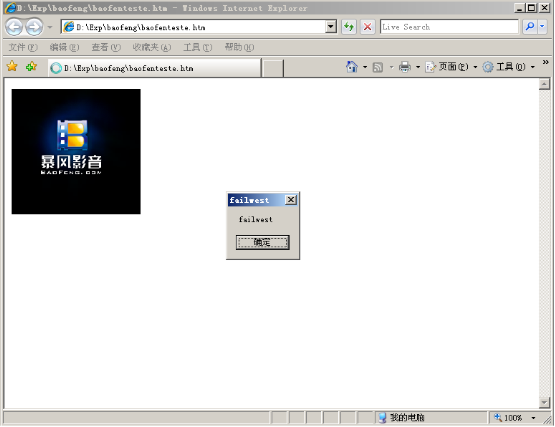Expand the Home button dropdown arrow

coord(365,67)
